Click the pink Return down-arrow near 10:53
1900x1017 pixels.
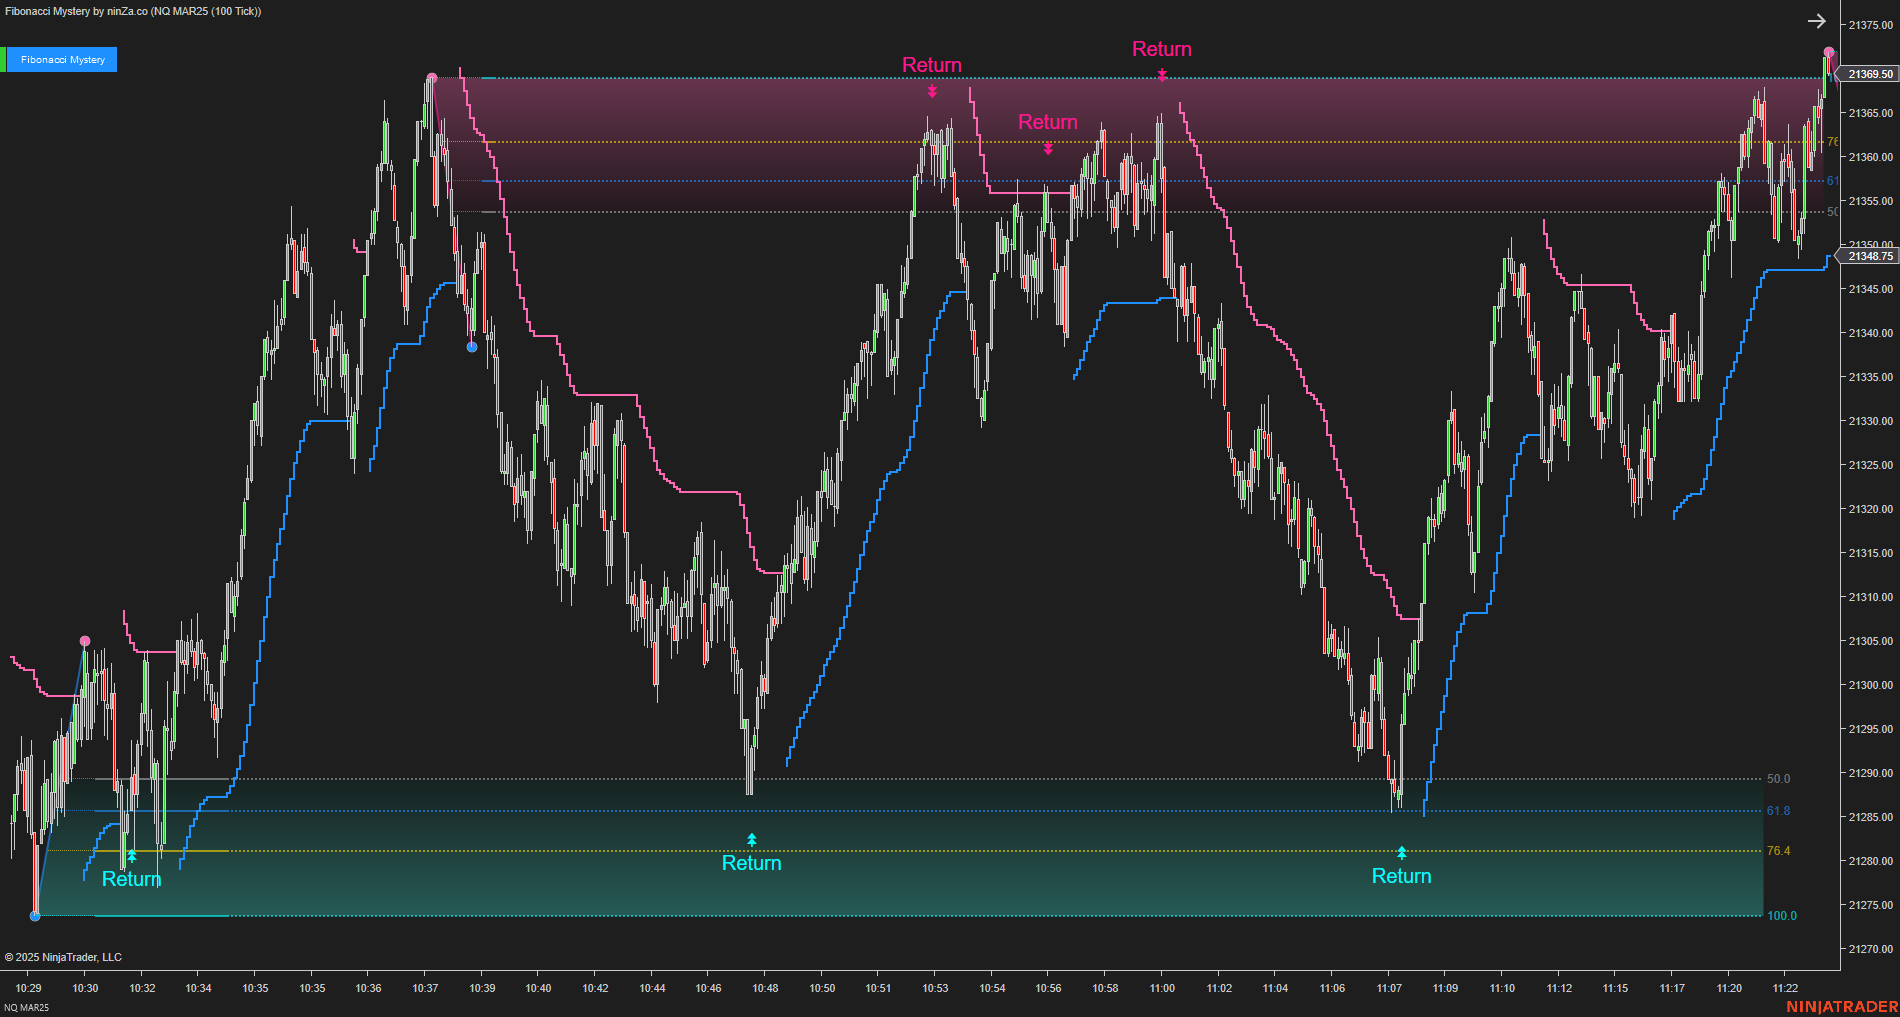[932, 90]
